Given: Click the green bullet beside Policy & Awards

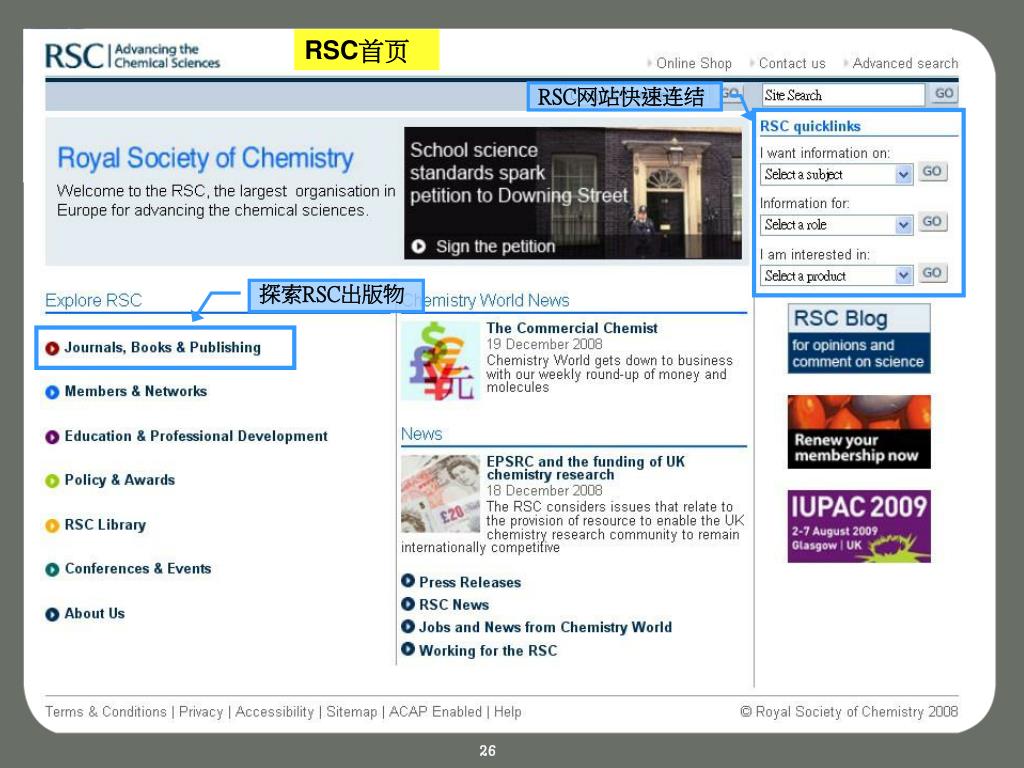Looking at the screenshot, I should 52,481.
